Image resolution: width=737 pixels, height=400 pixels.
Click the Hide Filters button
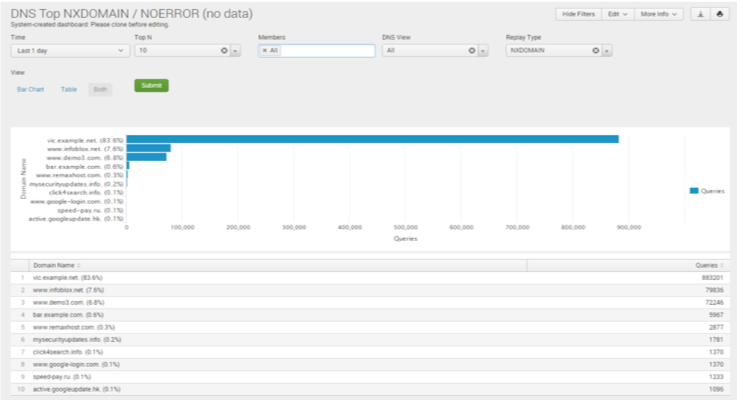coord(578,15)
